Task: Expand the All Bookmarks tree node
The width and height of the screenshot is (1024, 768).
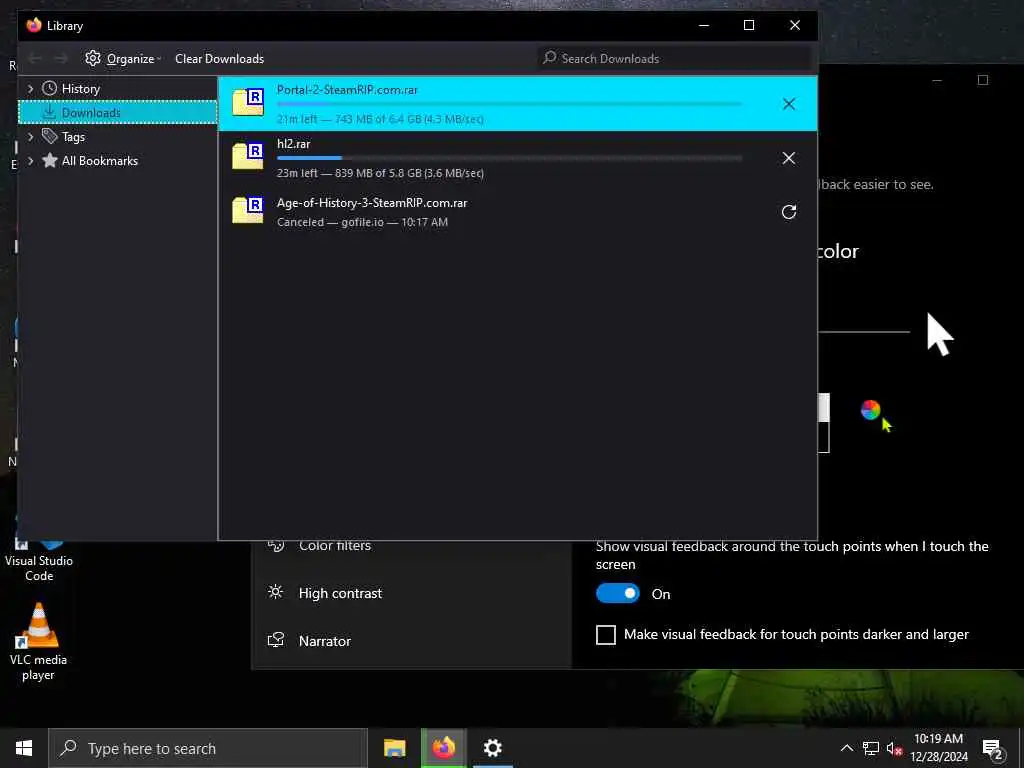Action: 30,161
